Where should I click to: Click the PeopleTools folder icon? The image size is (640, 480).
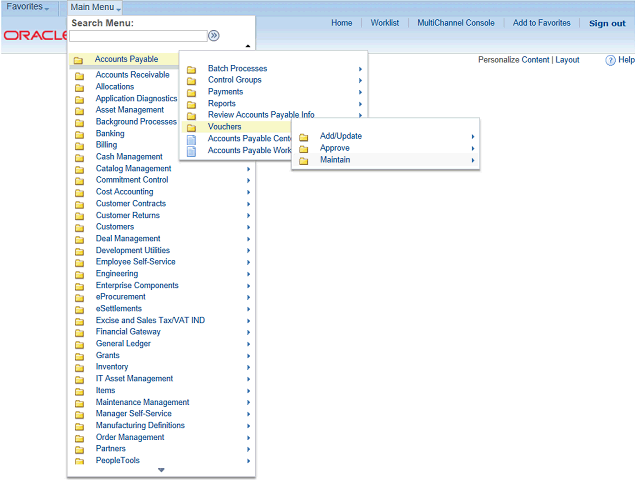click(x=80, y=462)
